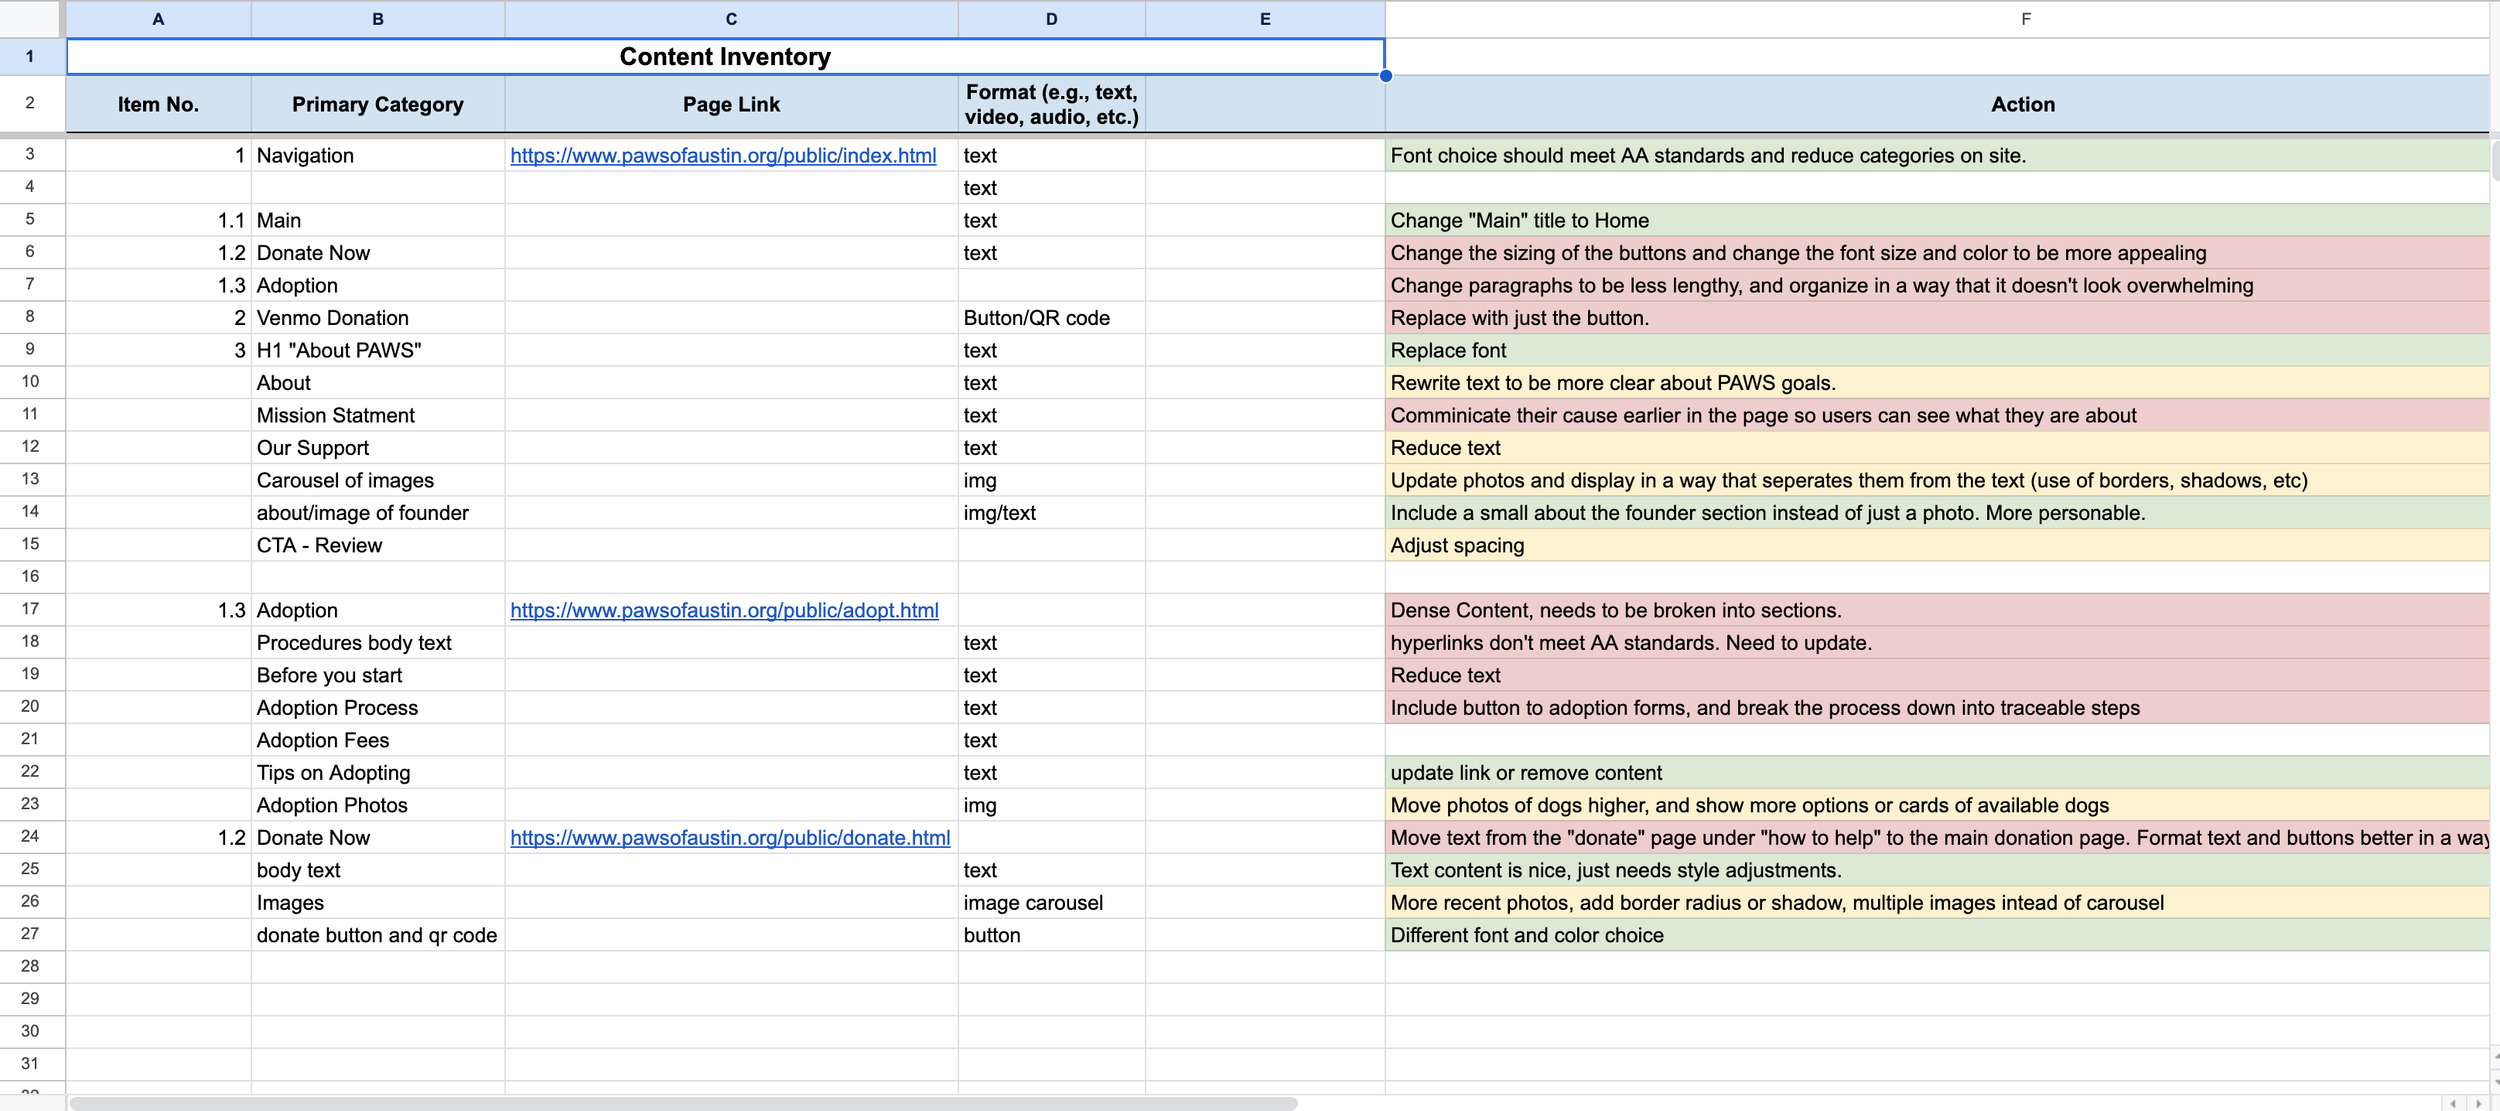Image resolution: width=2500 pixels, height=1111 pixels.
Task: Click the Primary Category header cell
Action: (377, 104)
